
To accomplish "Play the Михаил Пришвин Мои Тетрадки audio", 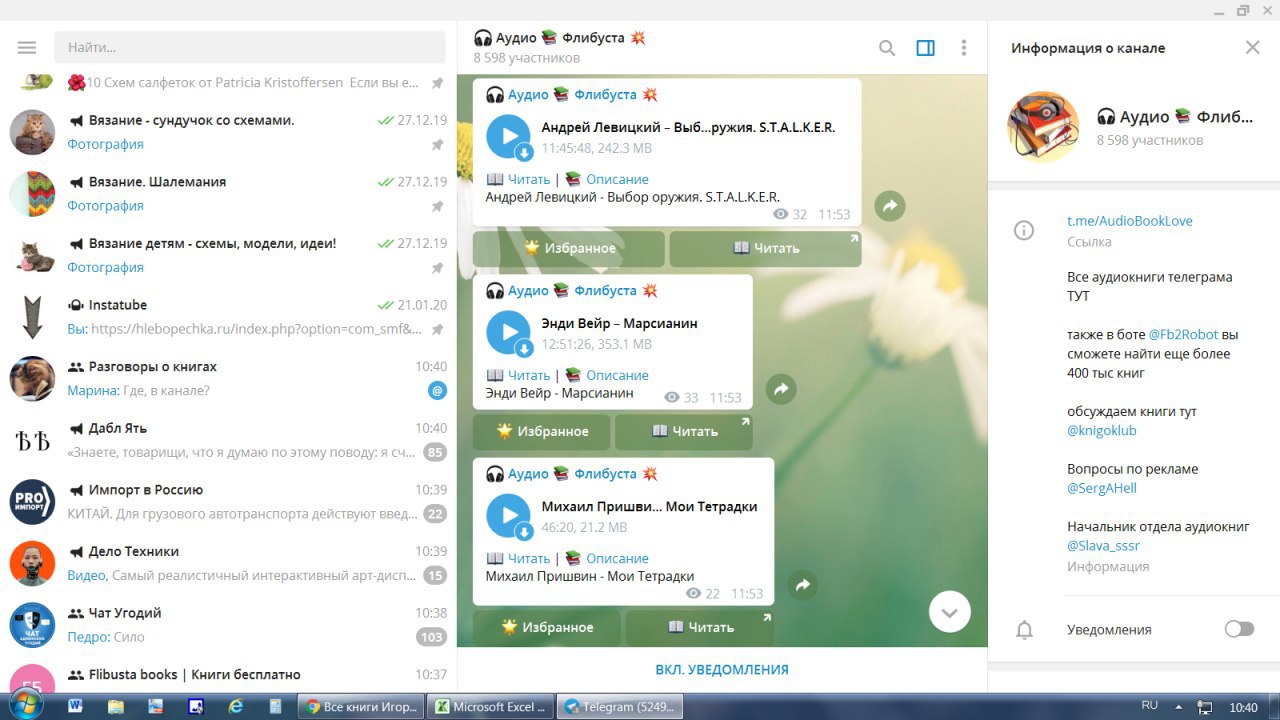I will (x=508, y=516).
